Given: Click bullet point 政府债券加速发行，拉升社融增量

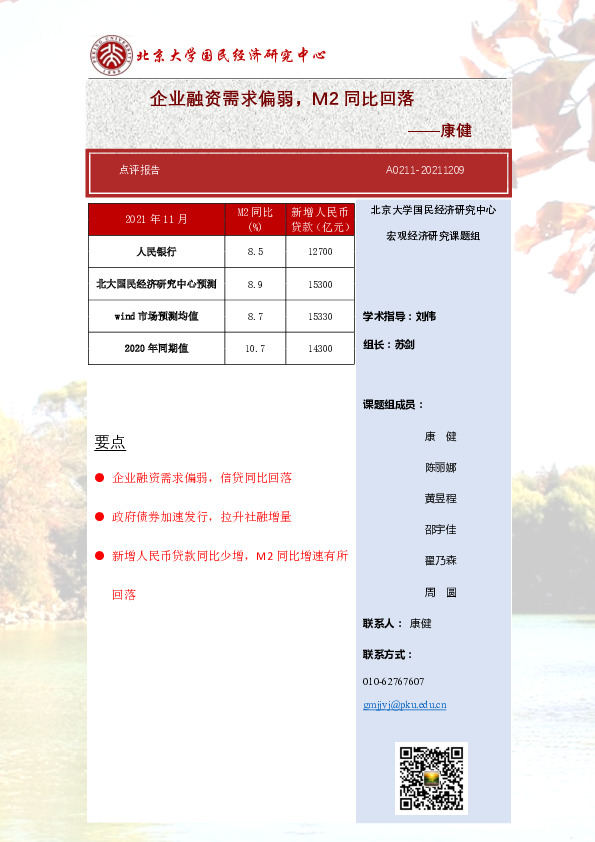Looking at the screenshot, I should (202, 517).
